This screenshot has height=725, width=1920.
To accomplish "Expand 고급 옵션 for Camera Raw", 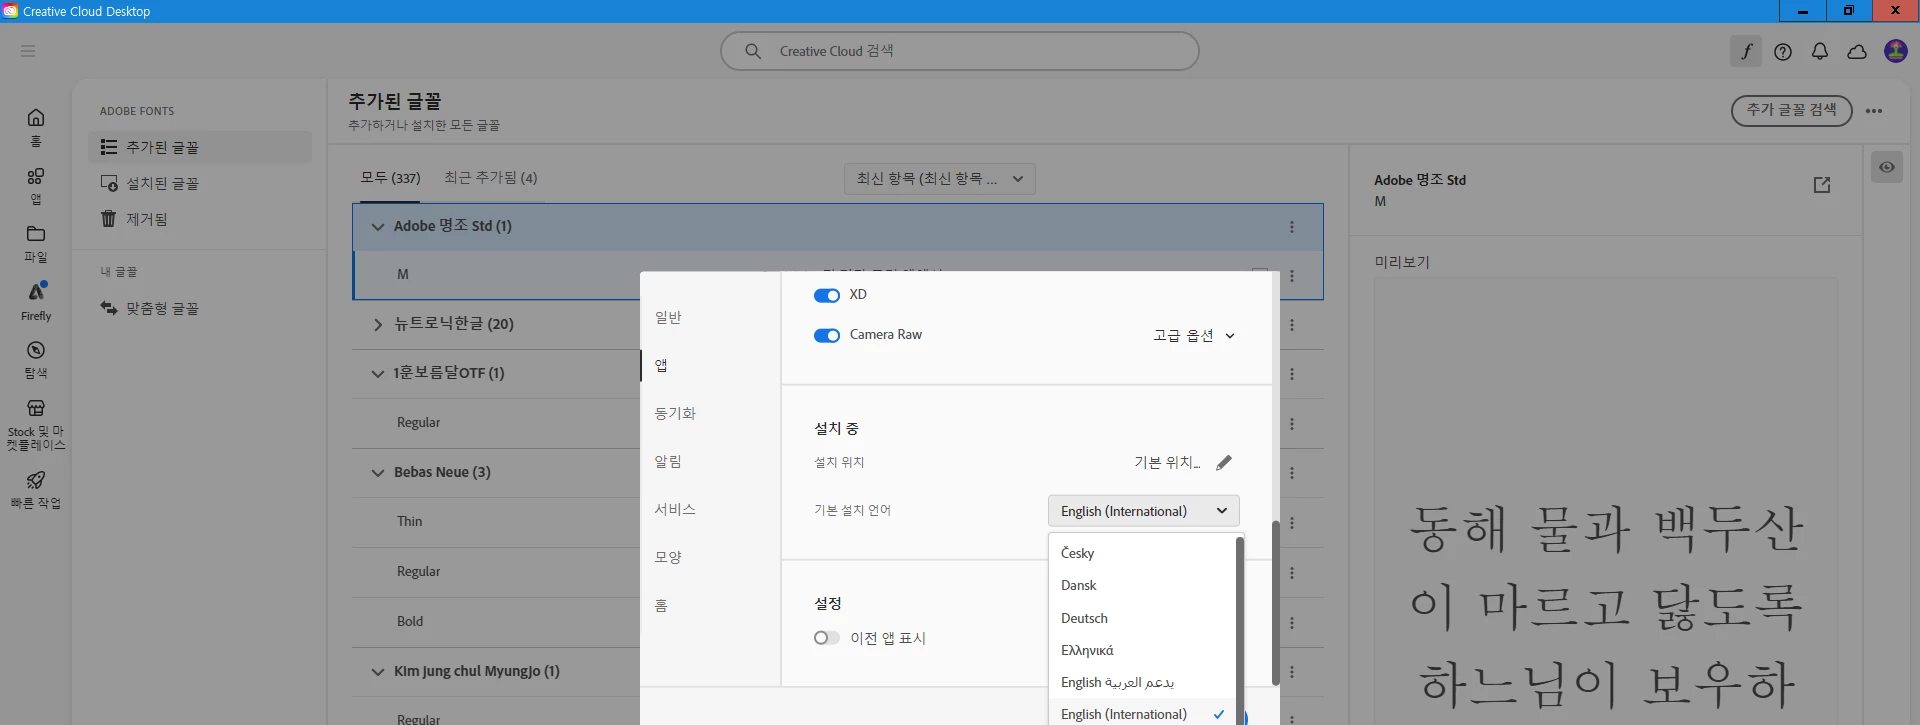I will [1194, 335].
